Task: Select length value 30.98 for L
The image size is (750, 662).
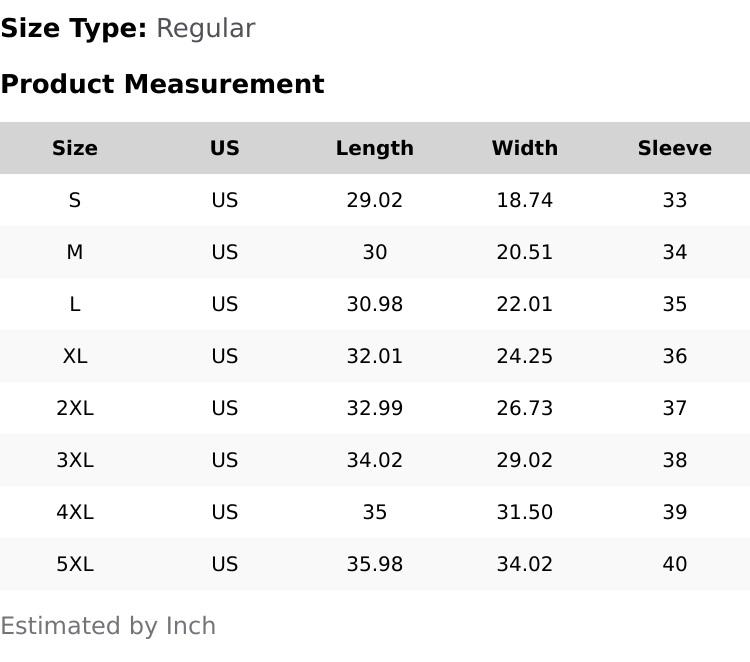Action: (375, 304)
